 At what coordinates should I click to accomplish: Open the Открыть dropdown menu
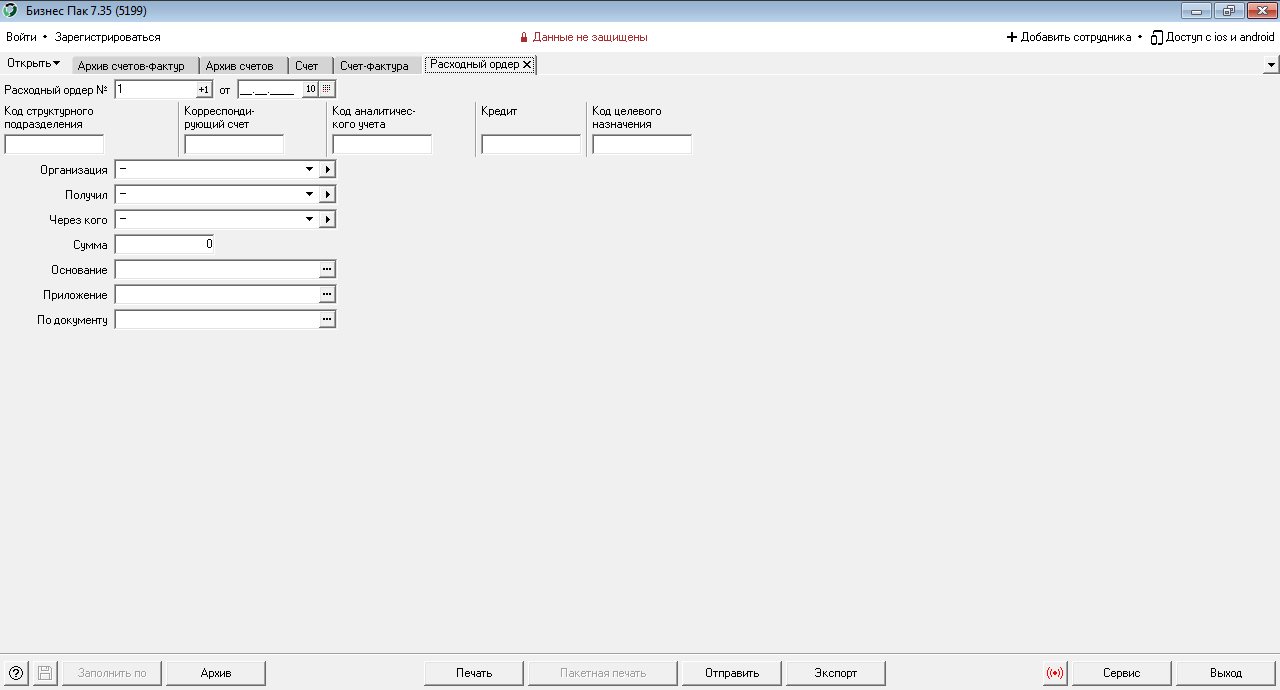pos(33,64)
